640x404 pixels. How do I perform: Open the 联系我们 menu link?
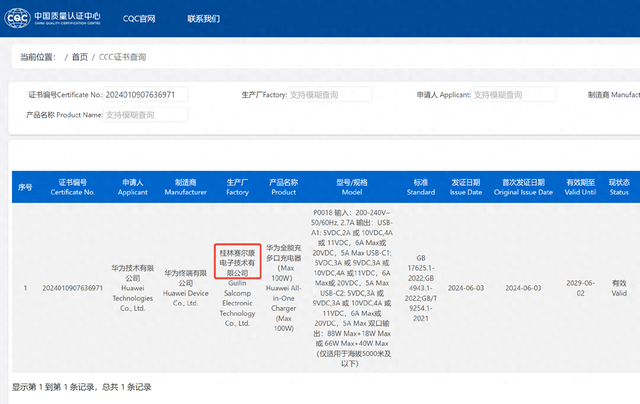coord(203,19)
